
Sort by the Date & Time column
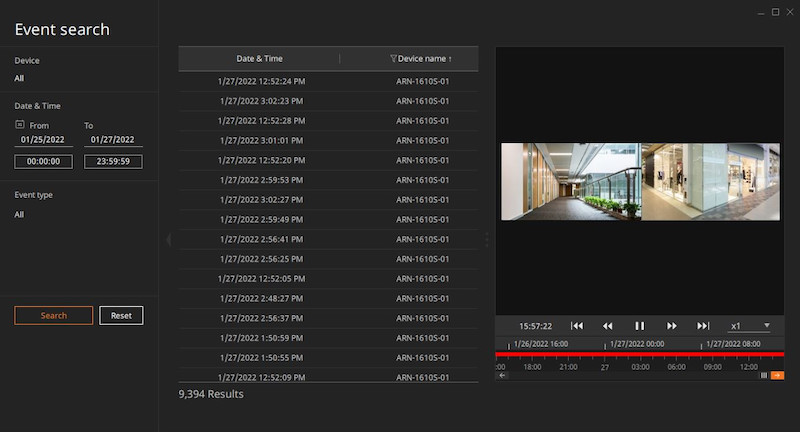(259, 59)
